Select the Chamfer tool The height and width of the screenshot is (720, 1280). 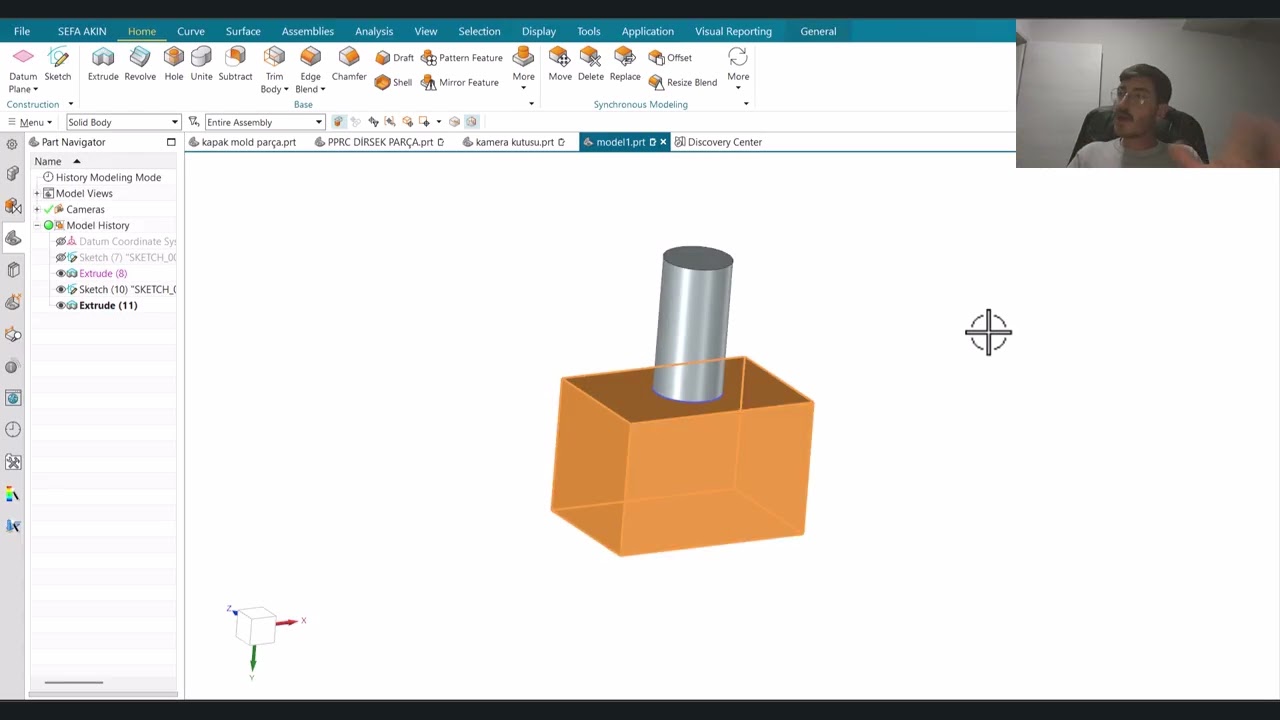349,64
